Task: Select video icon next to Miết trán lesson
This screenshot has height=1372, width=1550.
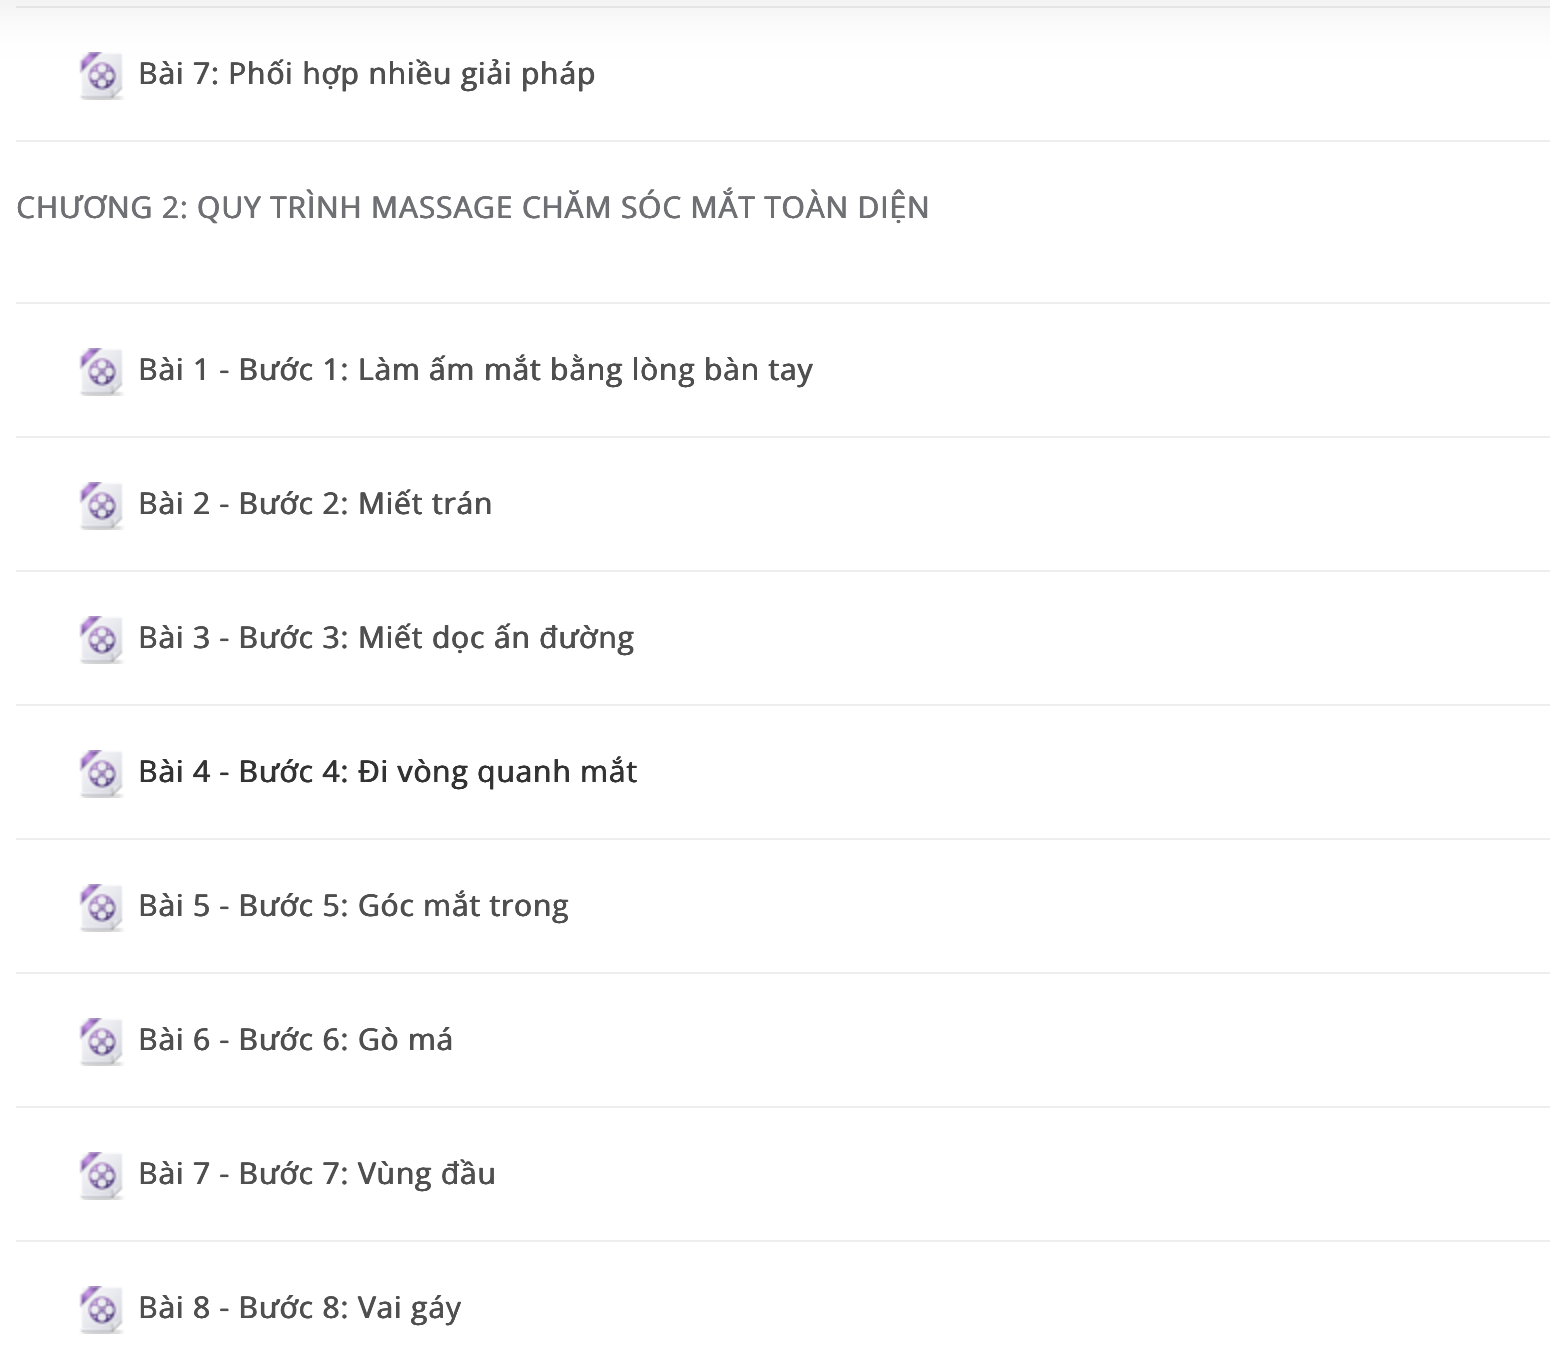Action: pyautogui.click(x=101, y=505)
